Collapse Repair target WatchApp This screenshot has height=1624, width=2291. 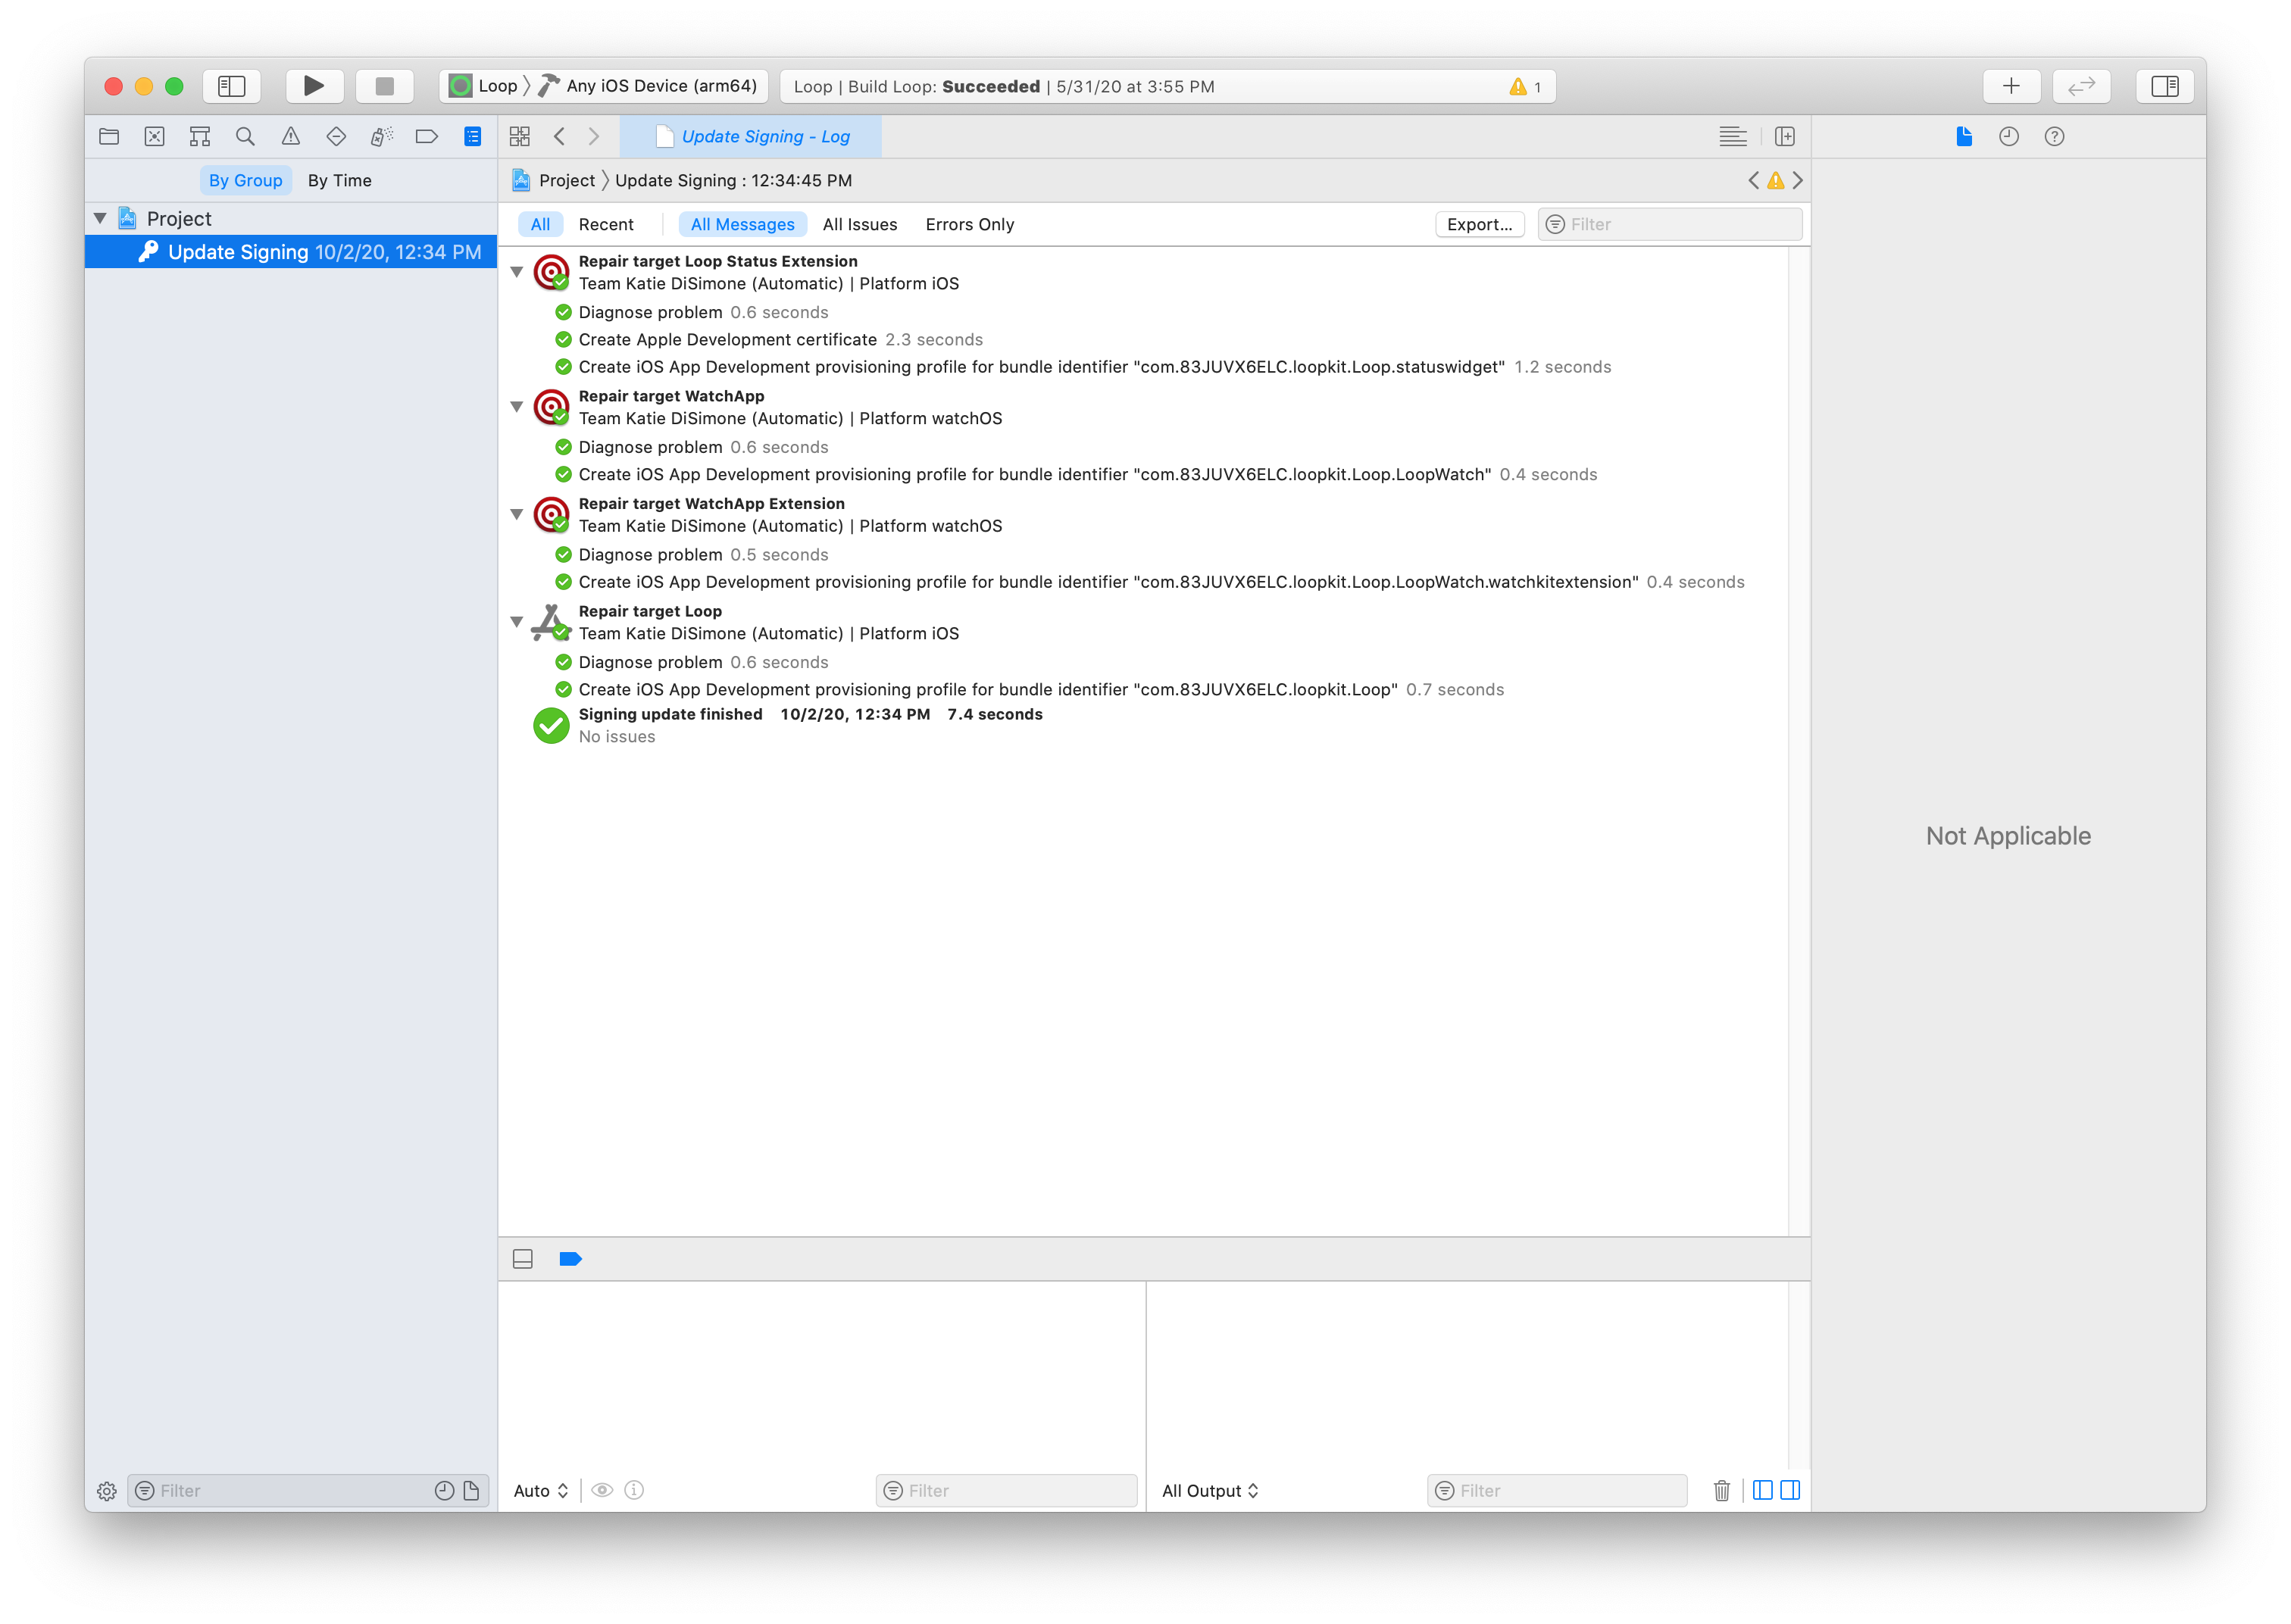517,407
